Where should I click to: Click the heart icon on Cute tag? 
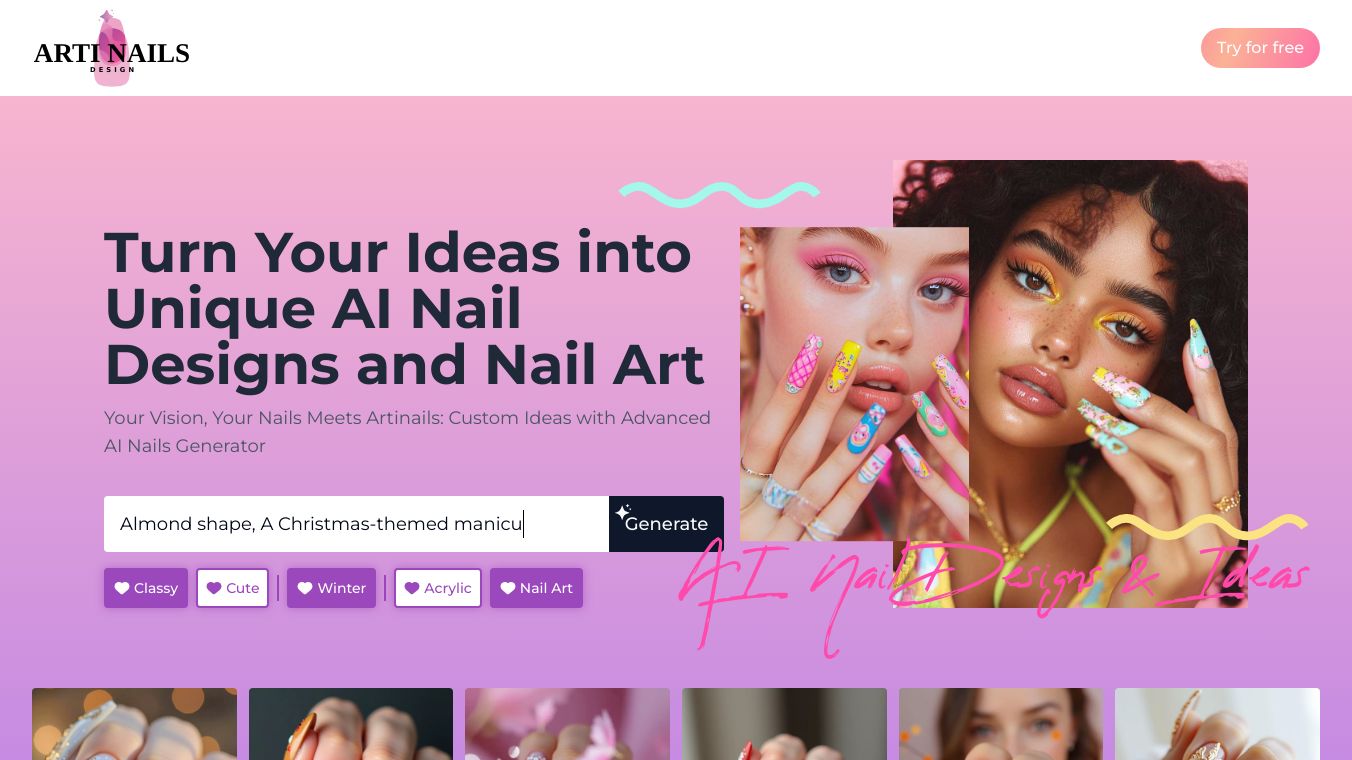click(214, 588)
